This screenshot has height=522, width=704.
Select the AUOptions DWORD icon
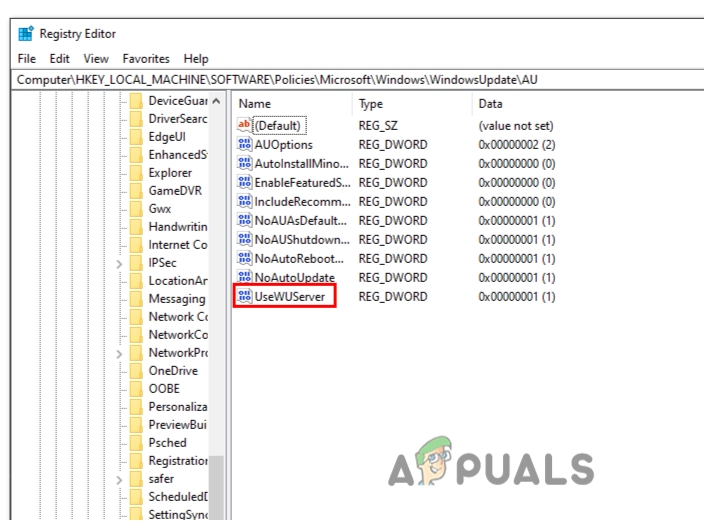244,144
